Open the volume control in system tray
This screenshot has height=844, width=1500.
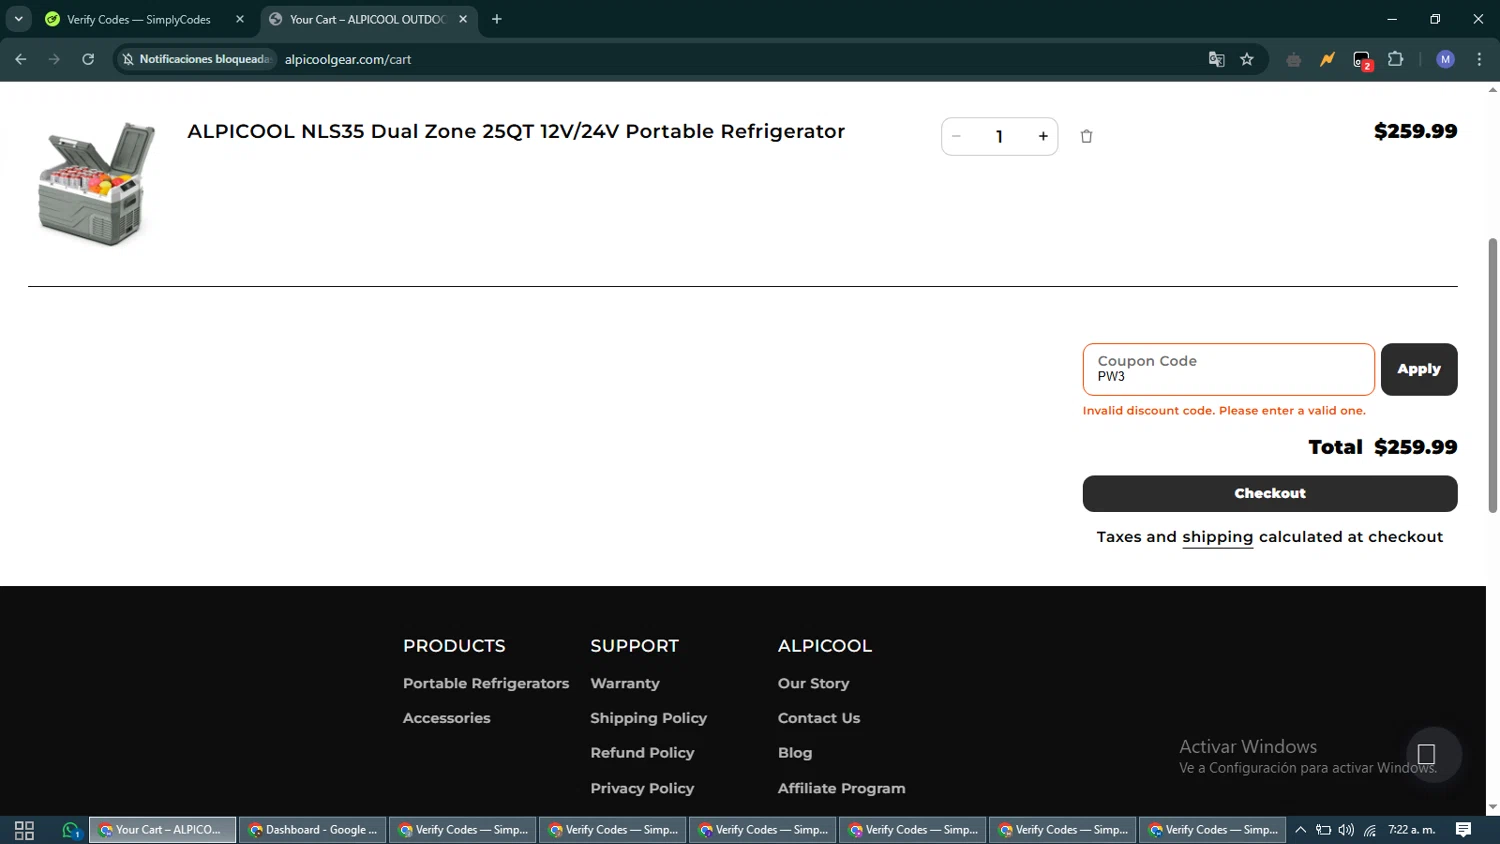tap(1346, 830)
